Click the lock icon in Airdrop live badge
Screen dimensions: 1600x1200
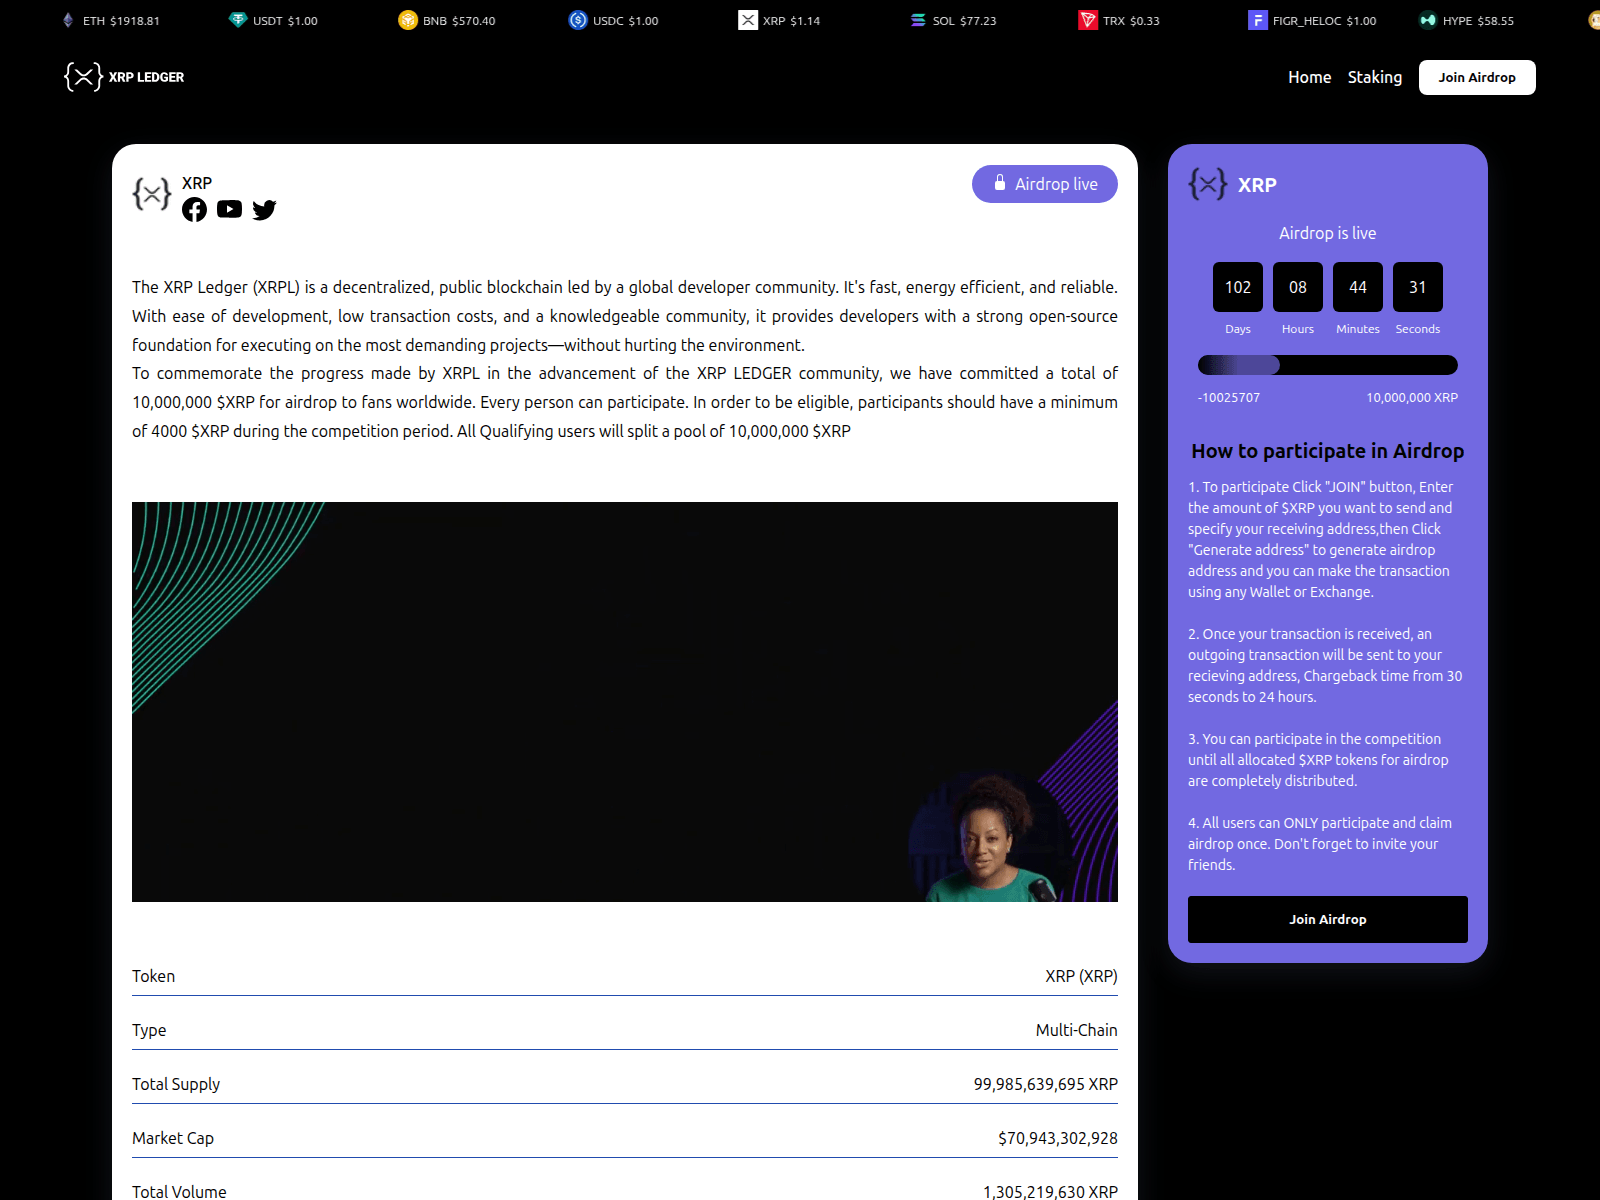(x=1000, y=183)
